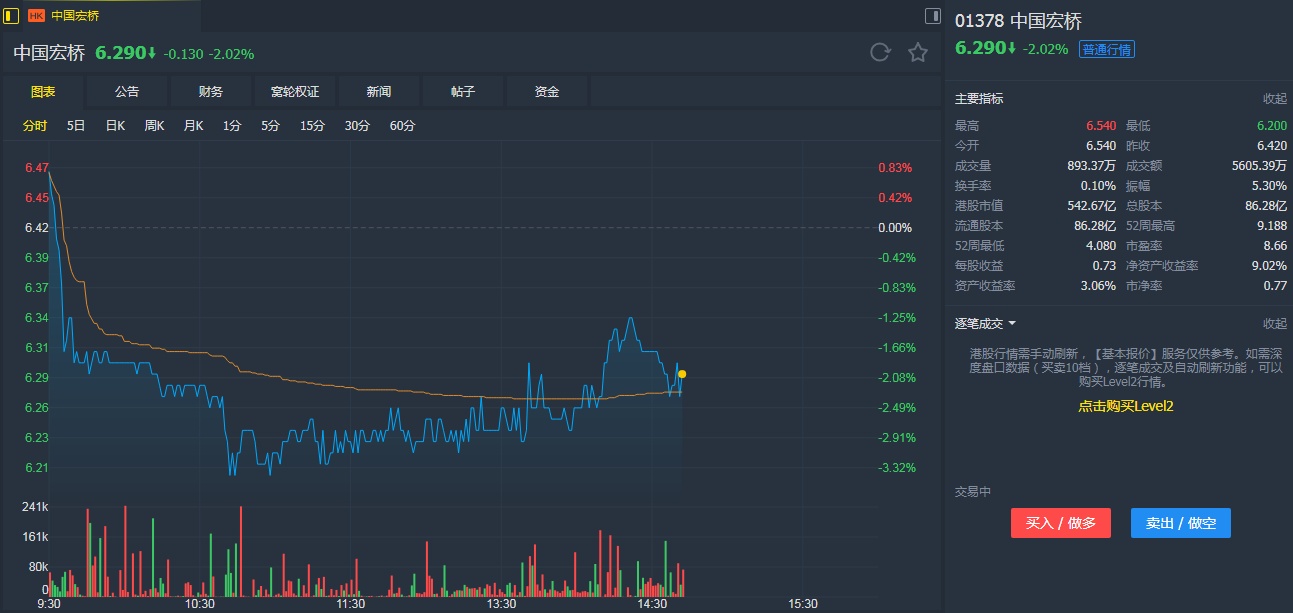
Task: Click the yellow latest-price dot on chart
Action: click(x=682, y=374)
